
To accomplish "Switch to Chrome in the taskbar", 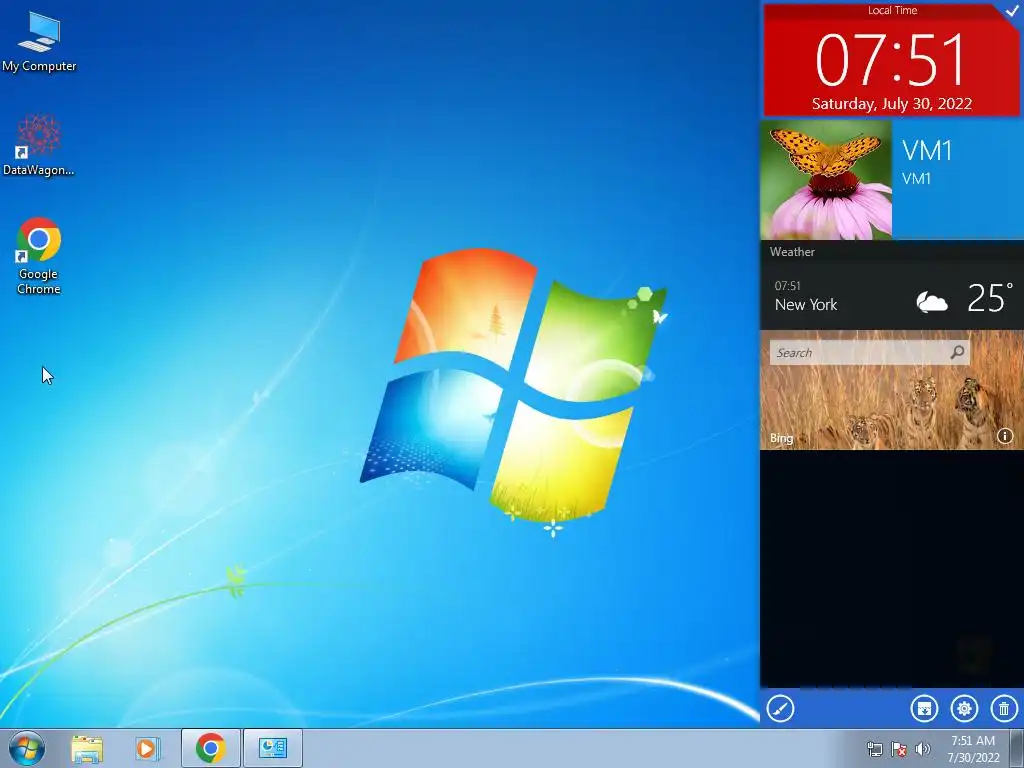I will pyautogui.click(x=211, y=748).
